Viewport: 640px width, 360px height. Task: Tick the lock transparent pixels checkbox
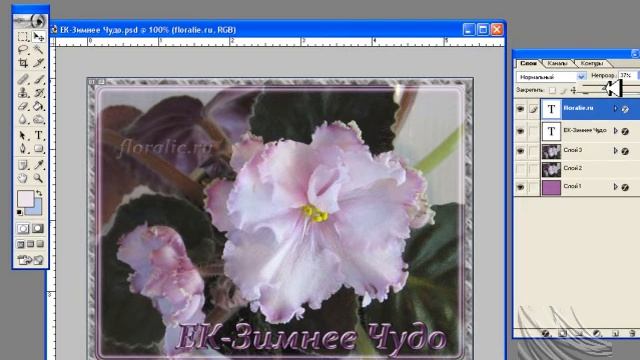pyautogui.click(x=552, y=90)
